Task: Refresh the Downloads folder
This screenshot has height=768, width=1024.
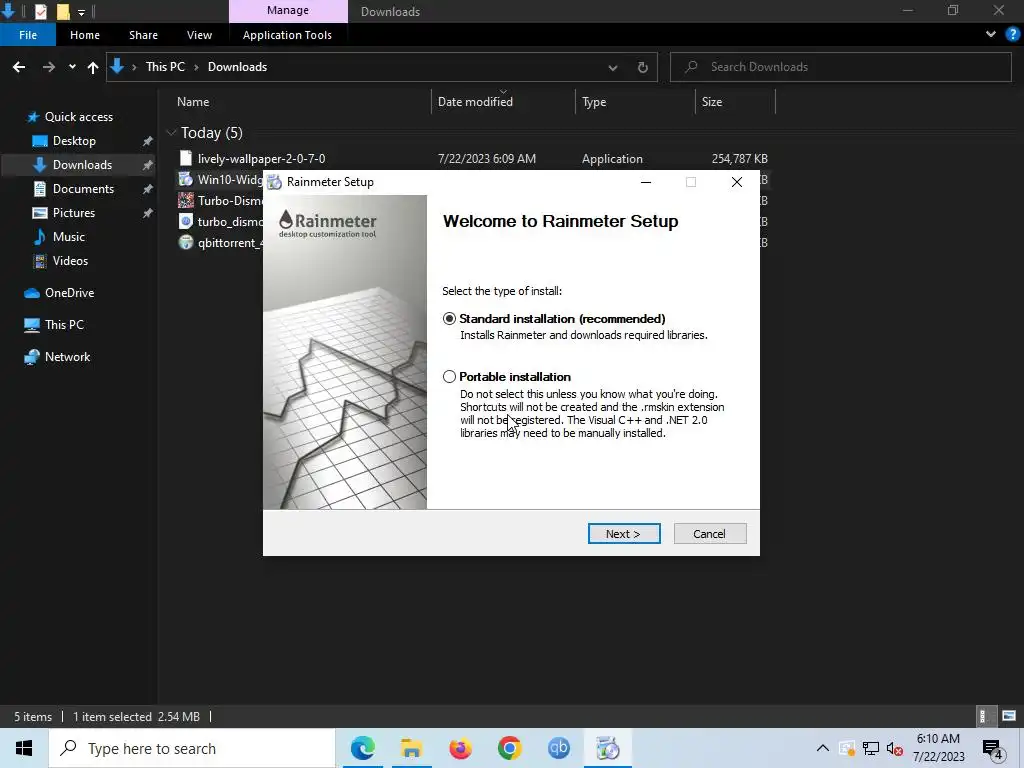Action: (x=643, y=67)
